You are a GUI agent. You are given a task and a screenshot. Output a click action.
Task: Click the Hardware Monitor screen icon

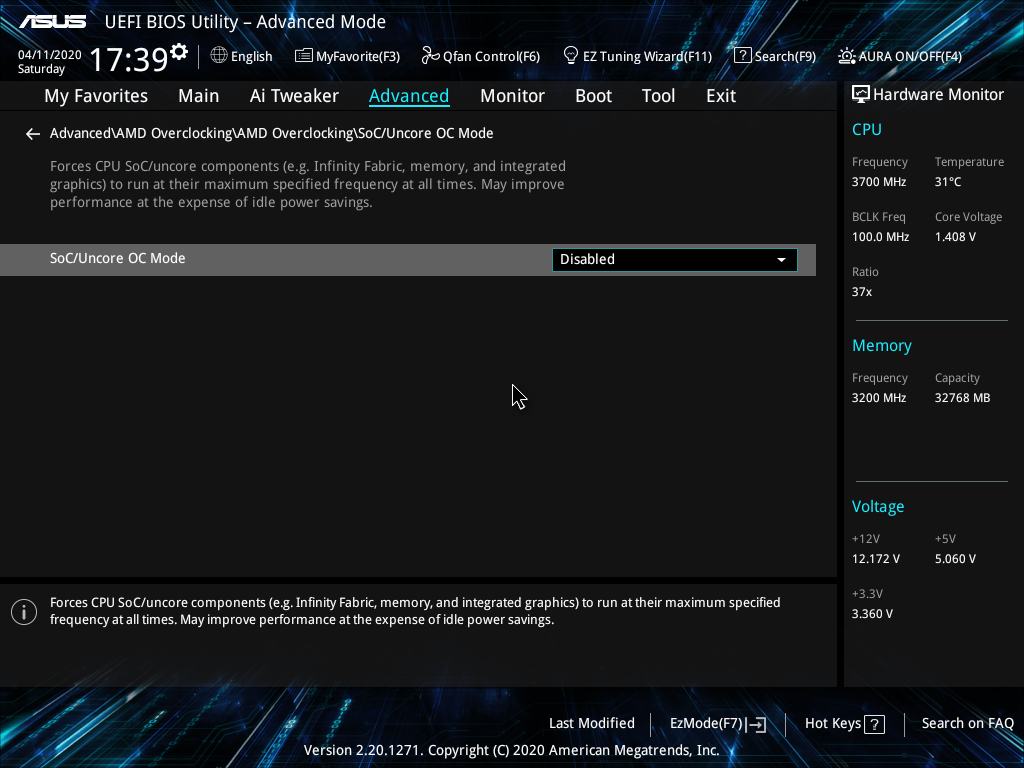pyautogui.click(x=861, y=94)
